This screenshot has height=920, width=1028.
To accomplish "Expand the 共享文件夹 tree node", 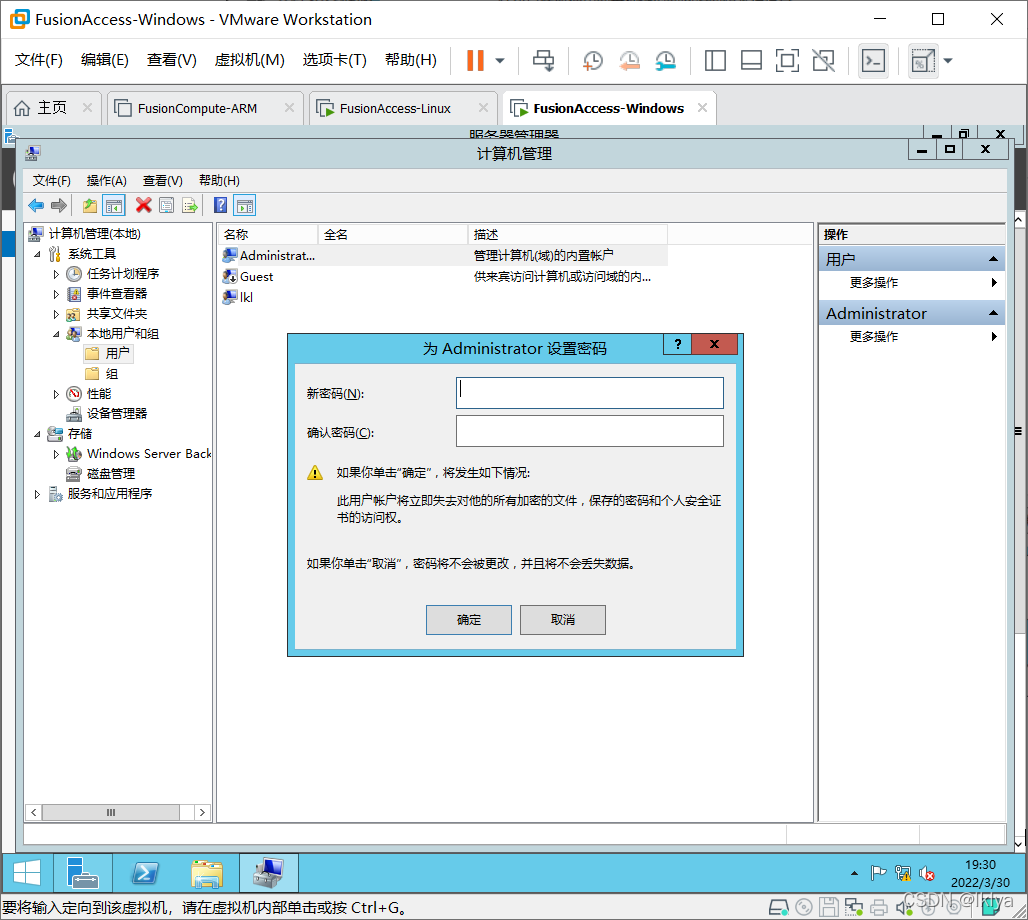I will (56, 314).
